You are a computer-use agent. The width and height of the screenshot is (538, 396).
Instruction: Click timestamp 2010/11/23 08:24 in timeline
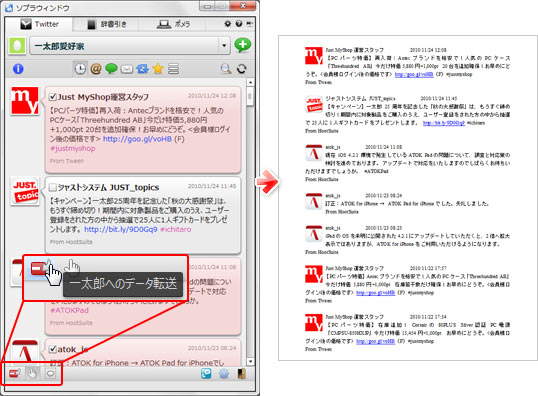pos(212,348)
